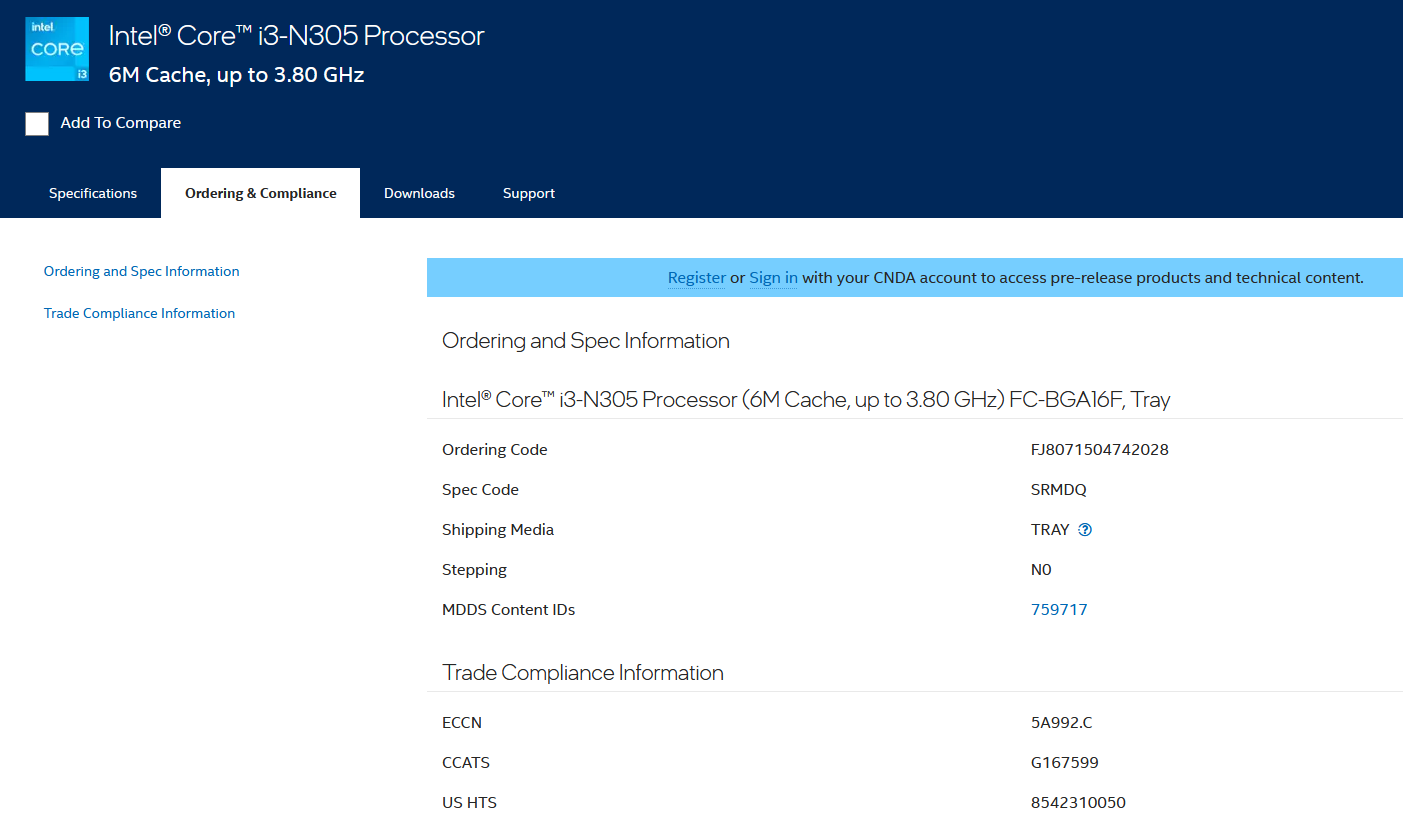
Task: Click the US HTS value 8542310050
Action: click(1078, 802)
